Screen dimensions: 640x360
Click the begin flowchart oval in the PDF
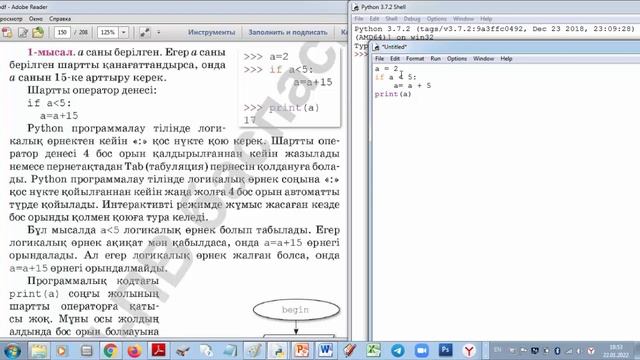click(x=296, y=310)
